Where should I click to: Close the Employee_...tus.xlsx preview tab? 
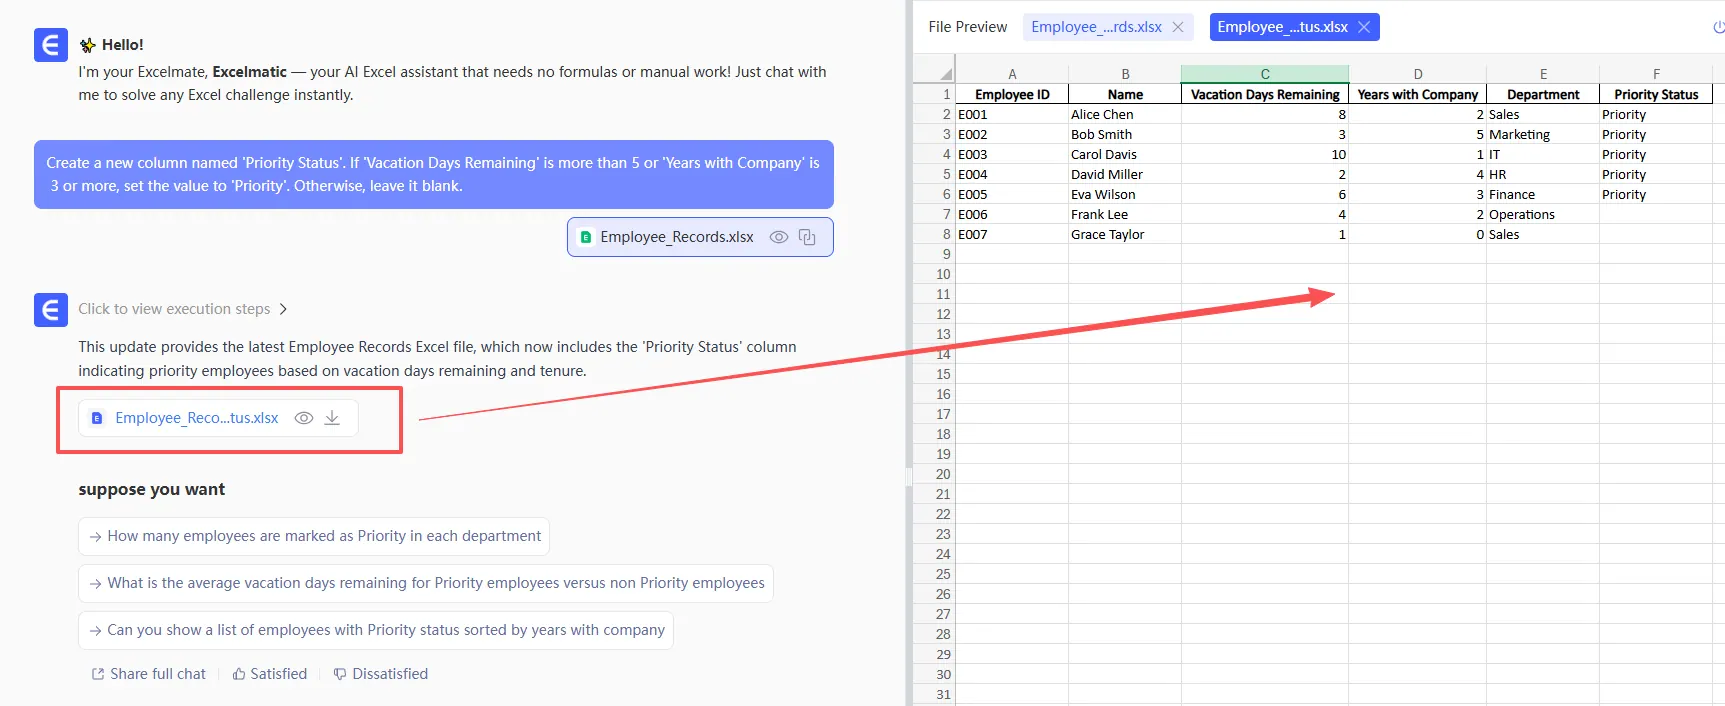1364,27
